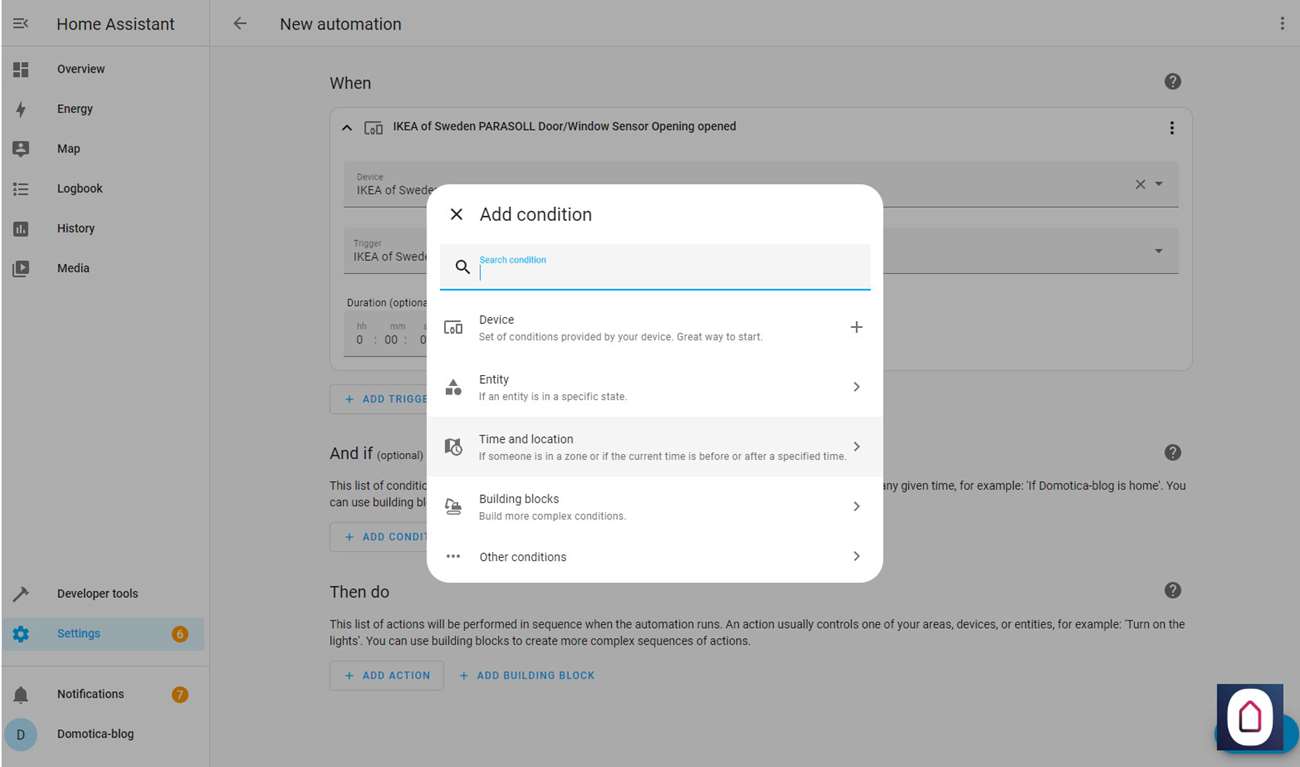Viewport: 1300px width, 767px height.
Task: Open the Notifications panel
Action: coord(90,694)
